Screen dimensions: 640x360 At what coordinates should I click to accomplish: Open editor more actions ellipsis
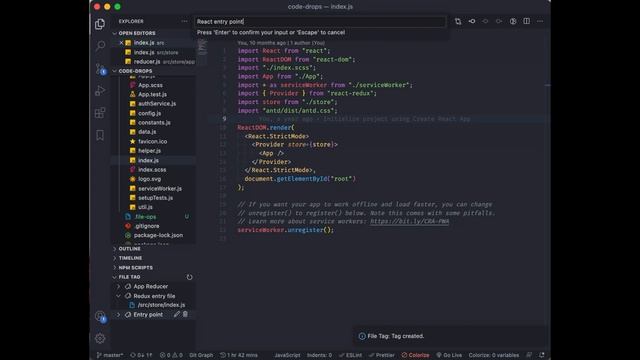(x=540, y=21)
